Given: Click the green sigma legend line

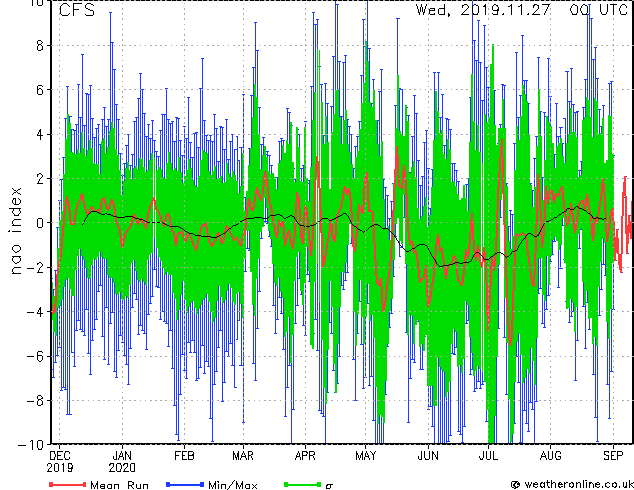Looking at the screenshot, I should (303, 484).
